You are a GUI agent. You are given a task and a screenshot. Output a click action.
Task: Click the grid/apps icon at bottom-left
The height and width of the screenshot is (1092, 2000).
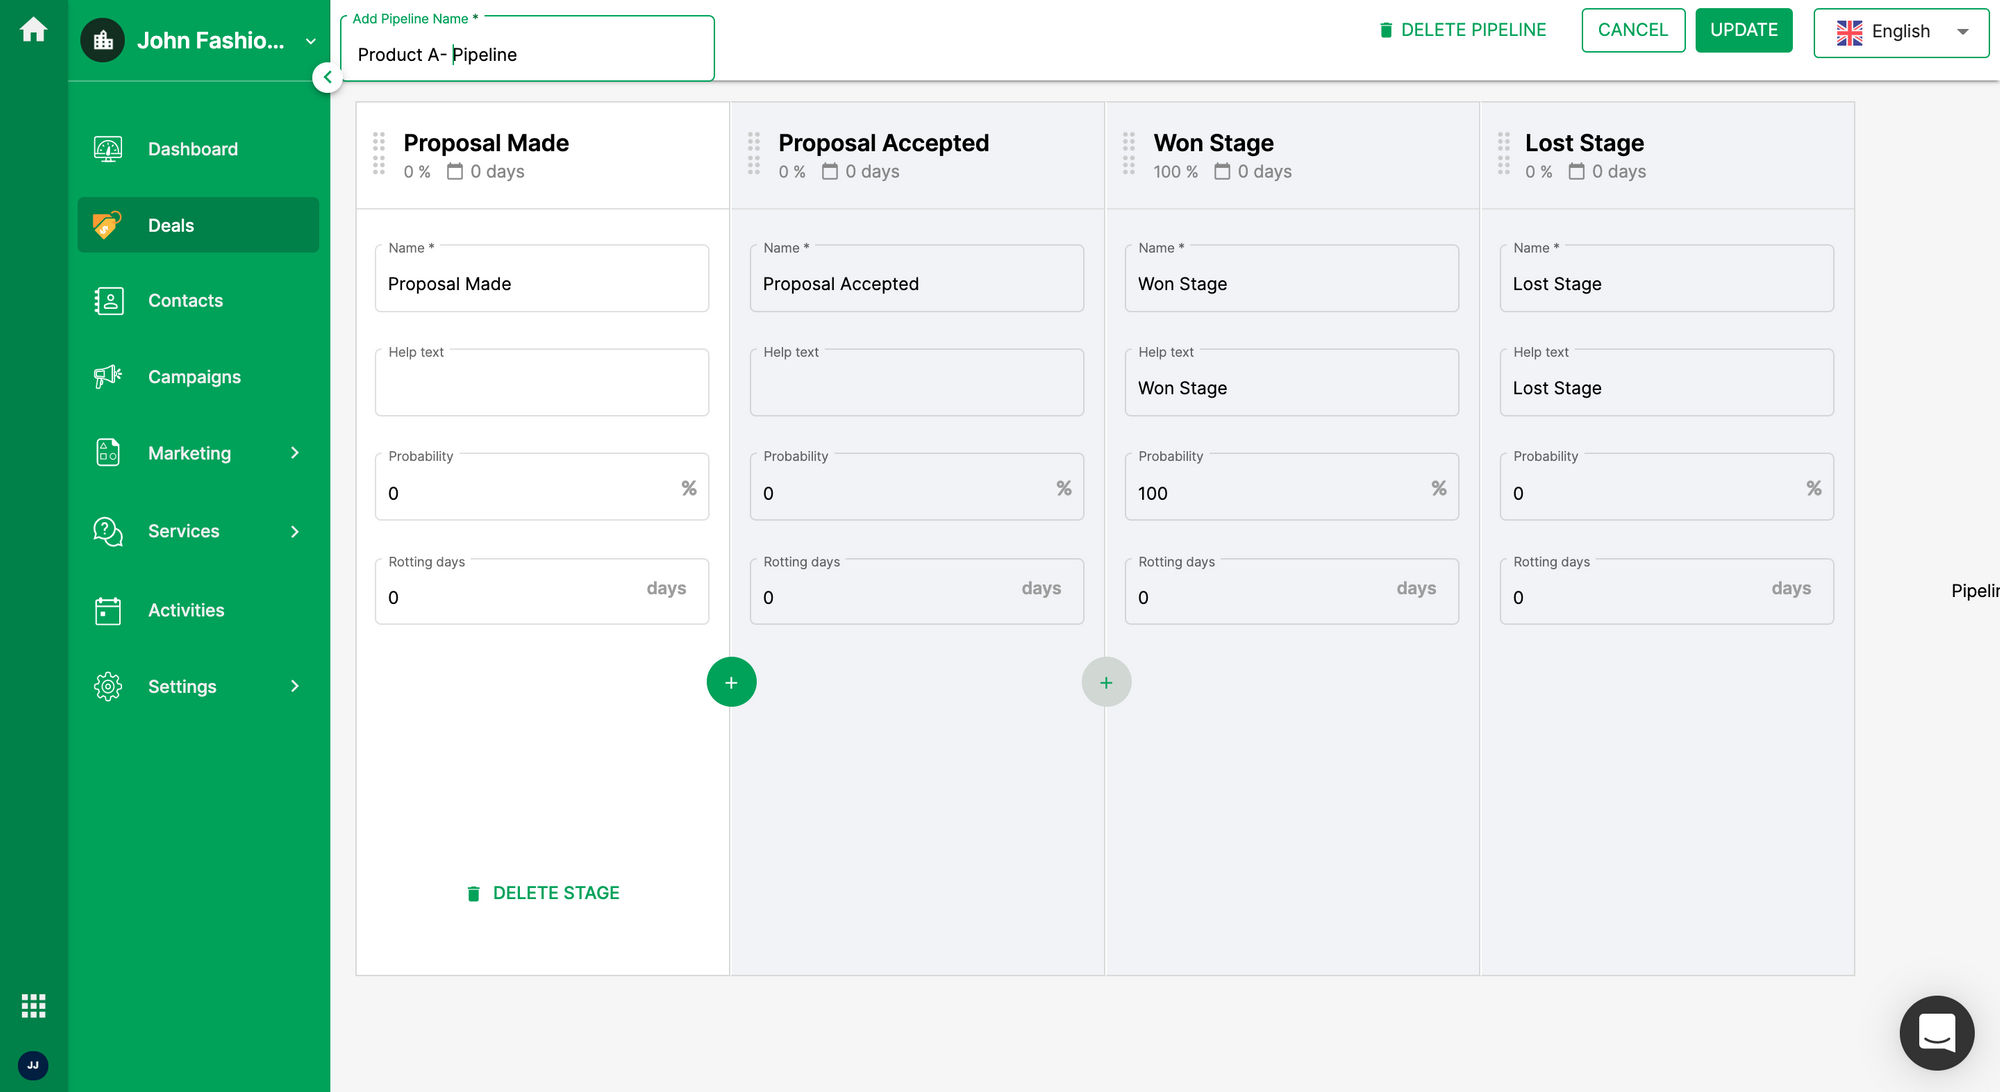pyautogui.click(x=34, y=1006)
